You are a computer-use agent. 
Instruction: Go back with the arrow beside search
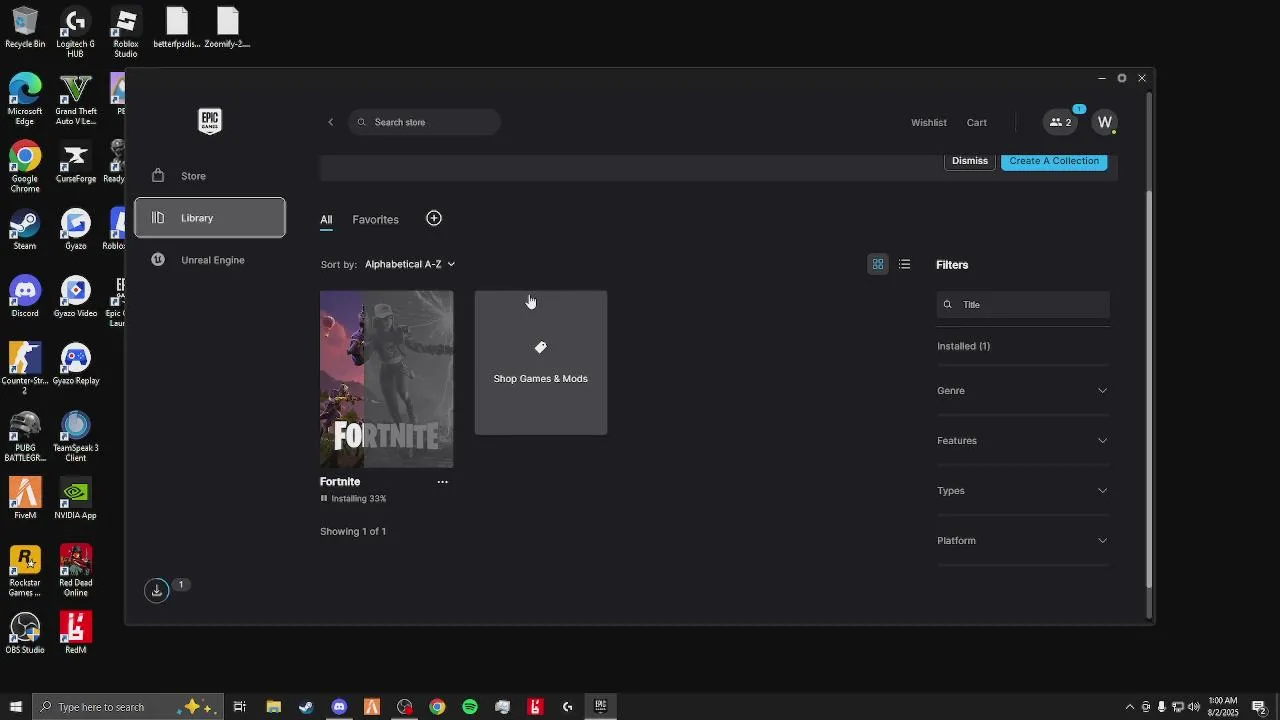(x=331, y=122)
